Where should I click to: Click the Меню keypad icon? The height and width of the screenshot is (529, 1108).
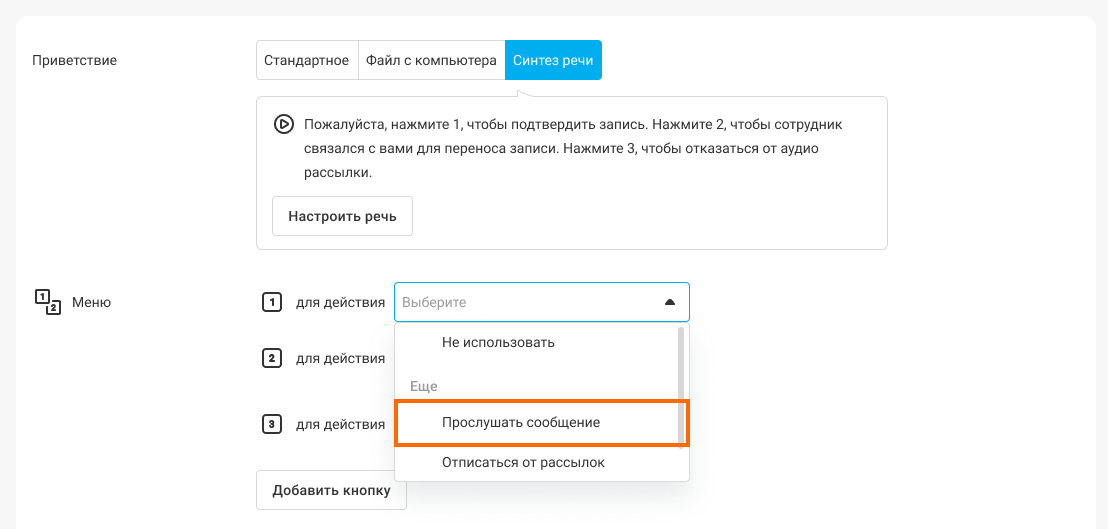(x=48, y=302)
